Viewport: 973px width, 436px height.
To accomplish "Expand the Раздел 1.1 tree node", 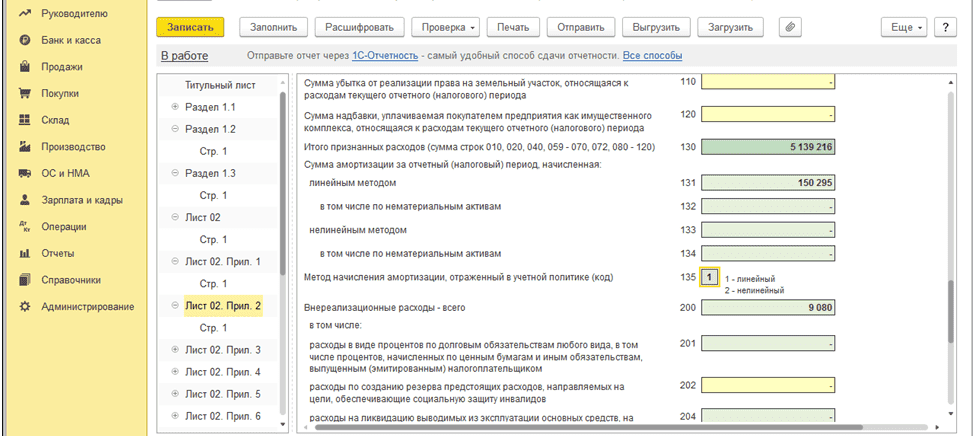I will (x=175, y=107).
